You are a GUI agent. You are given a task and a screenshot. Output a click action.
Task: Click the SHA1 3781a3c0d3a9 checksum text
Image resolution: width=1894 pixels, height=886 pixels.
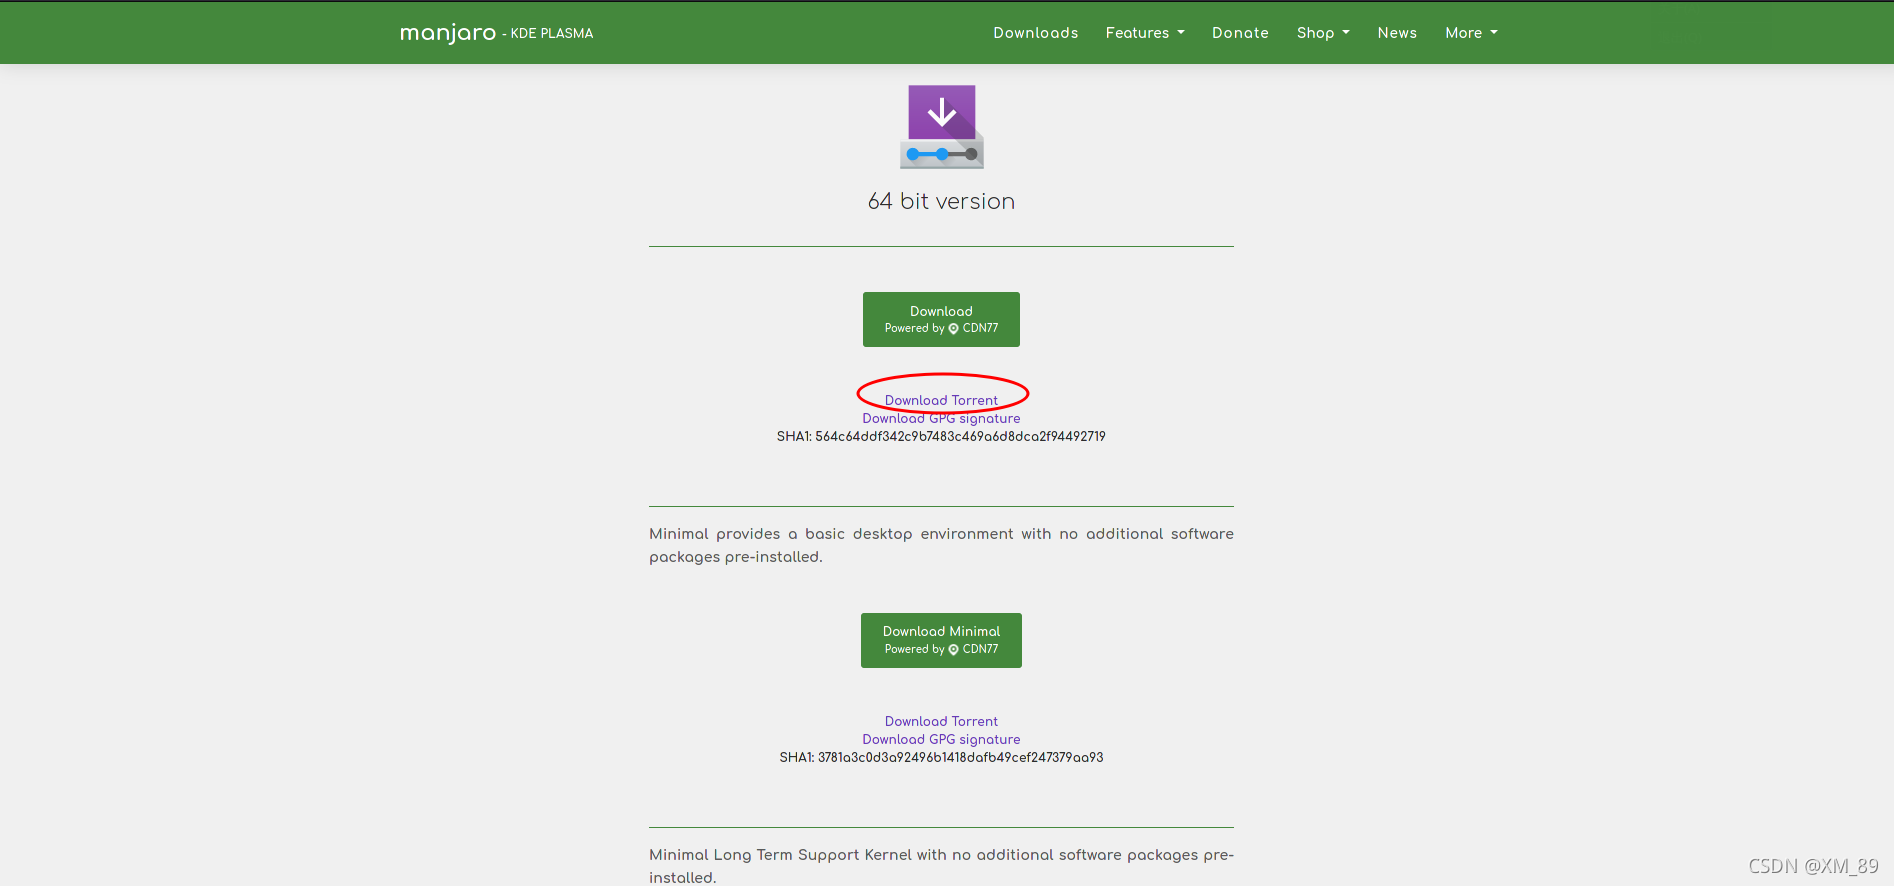click(941, 757)
